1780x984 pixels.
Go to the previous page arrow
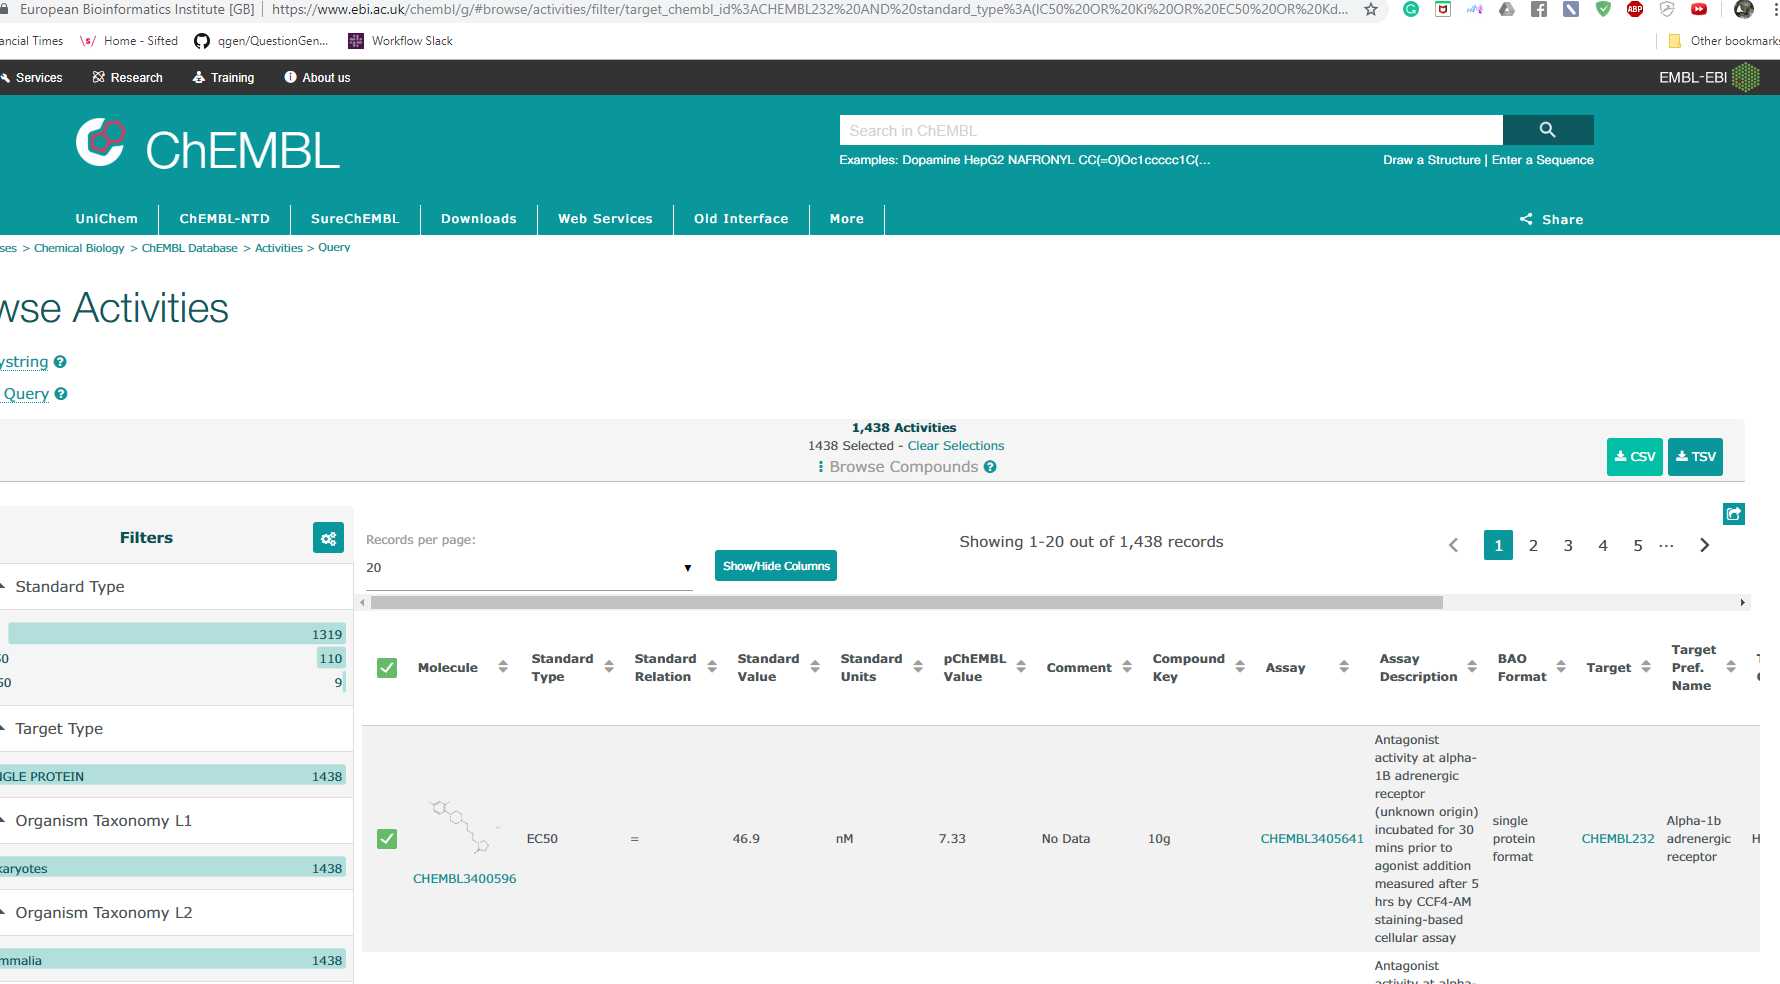click(1454, 545)
